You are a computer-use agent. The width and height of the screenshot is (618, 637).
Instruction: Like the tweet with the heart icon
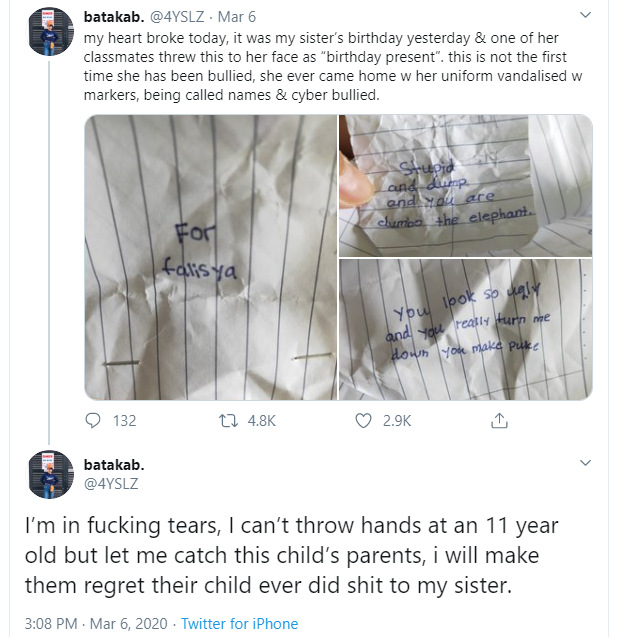364,421
